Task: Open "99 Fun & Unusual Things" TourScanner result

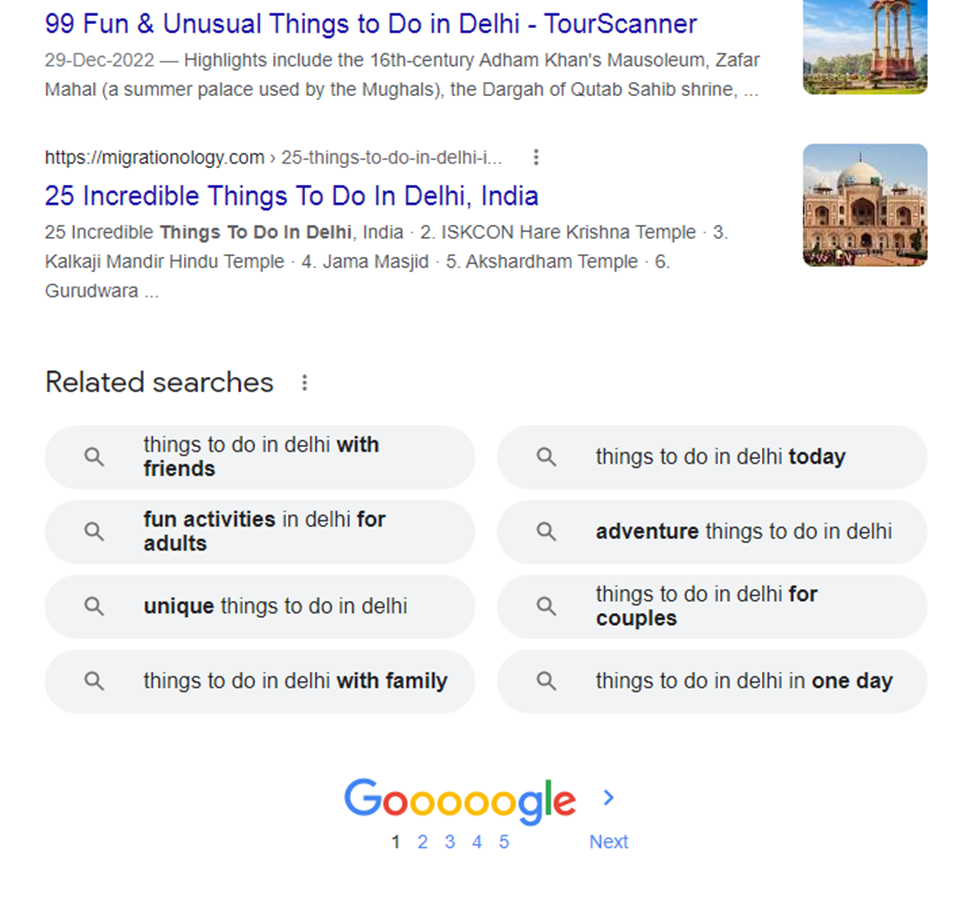Action: click(371, 24)
